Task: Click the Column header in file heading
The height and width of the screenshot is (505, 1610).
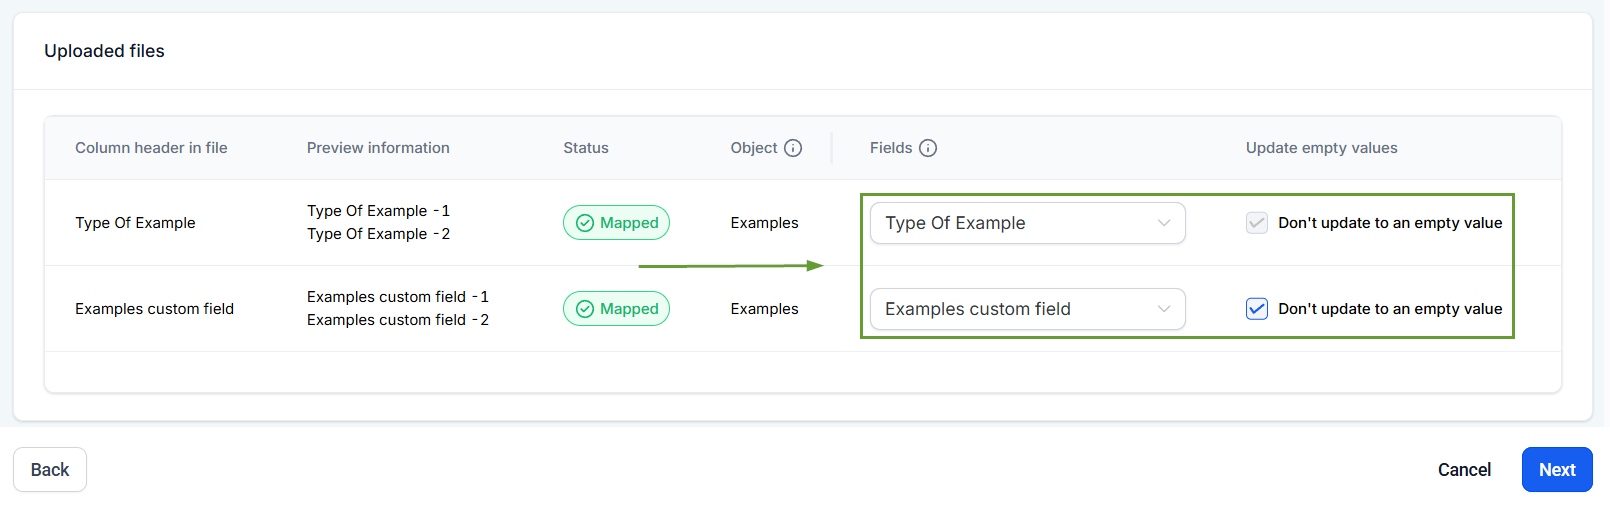Action: (x=151, y=148)
